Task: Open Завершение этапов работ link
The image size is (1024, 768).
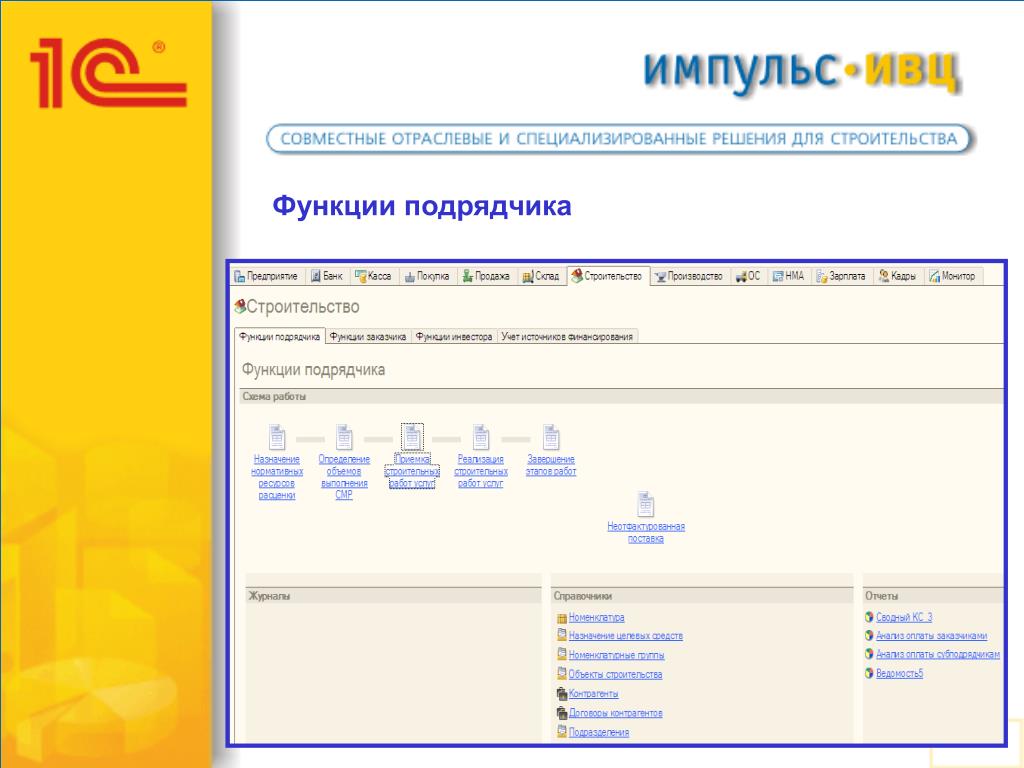Action: point(551,466)
